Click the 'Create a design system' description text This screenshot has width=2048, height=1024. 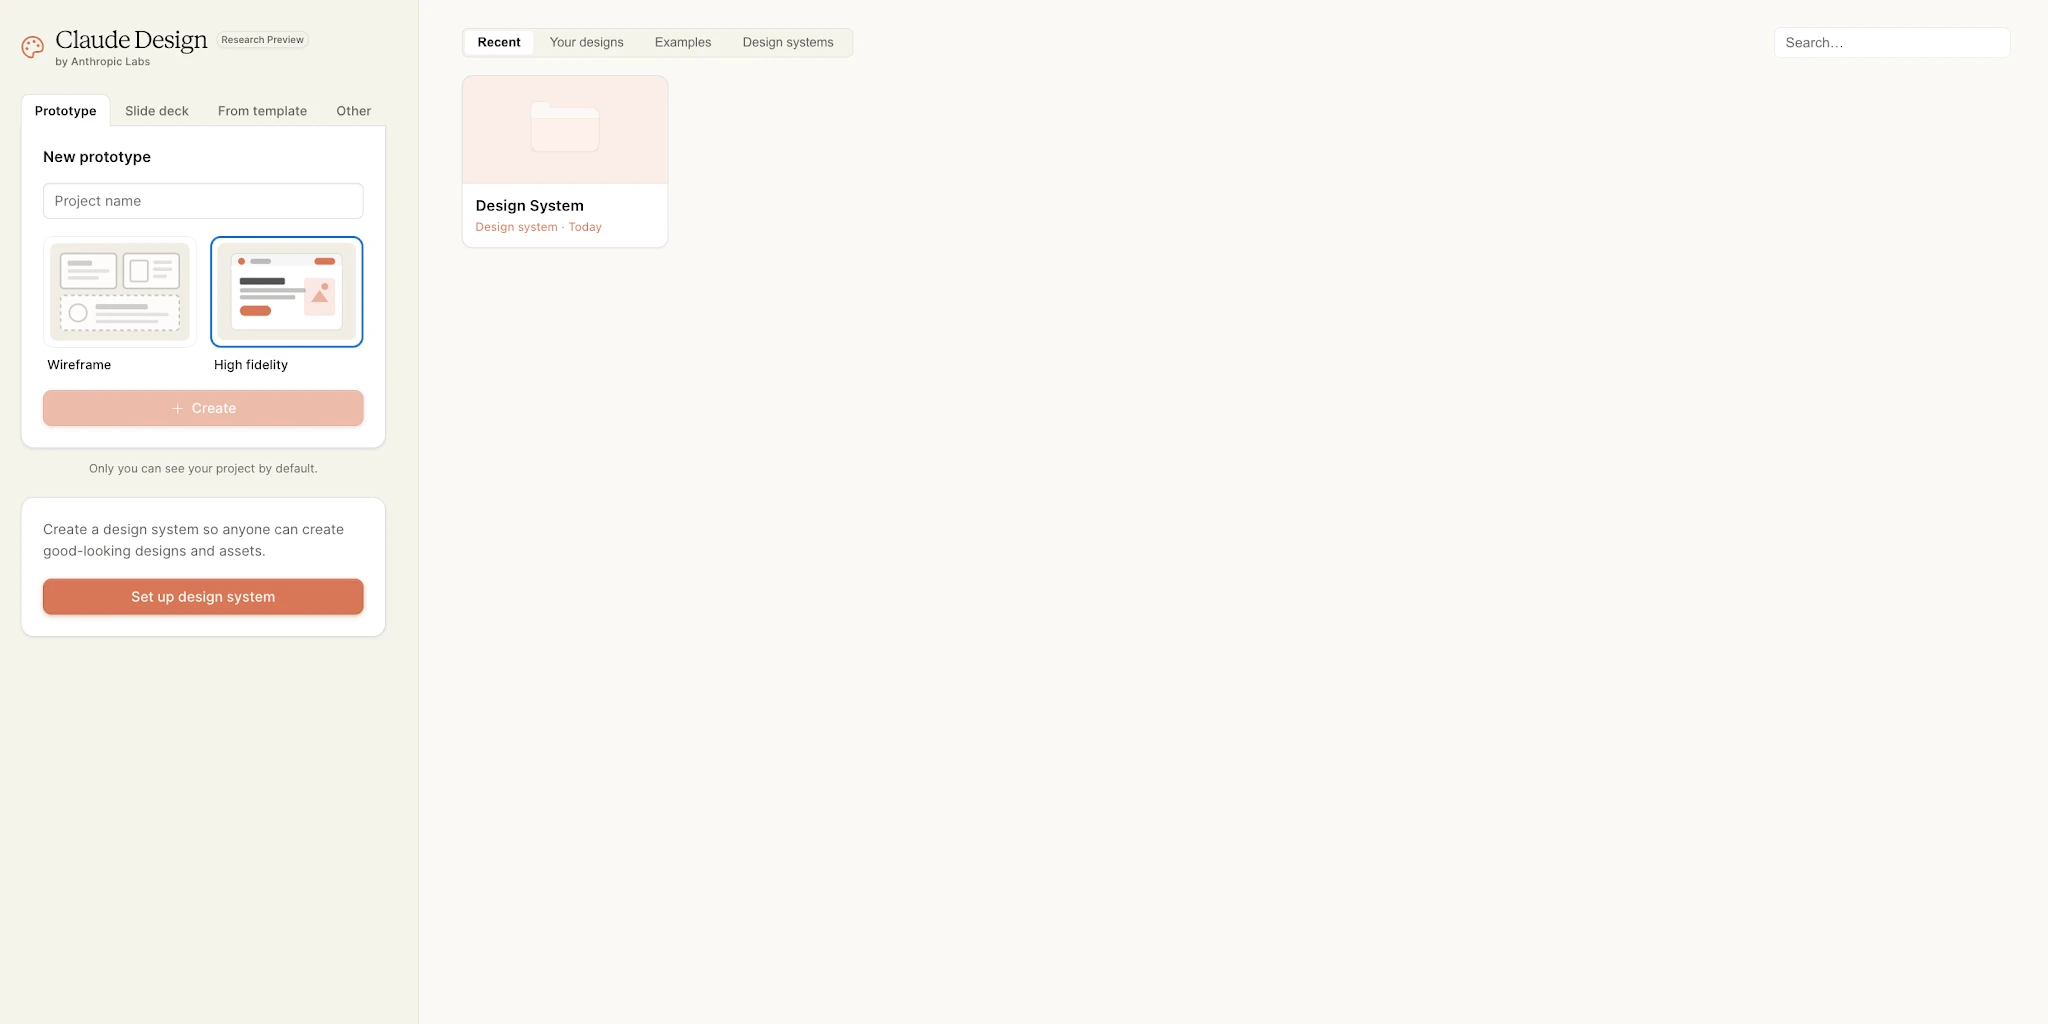(194, 540)
